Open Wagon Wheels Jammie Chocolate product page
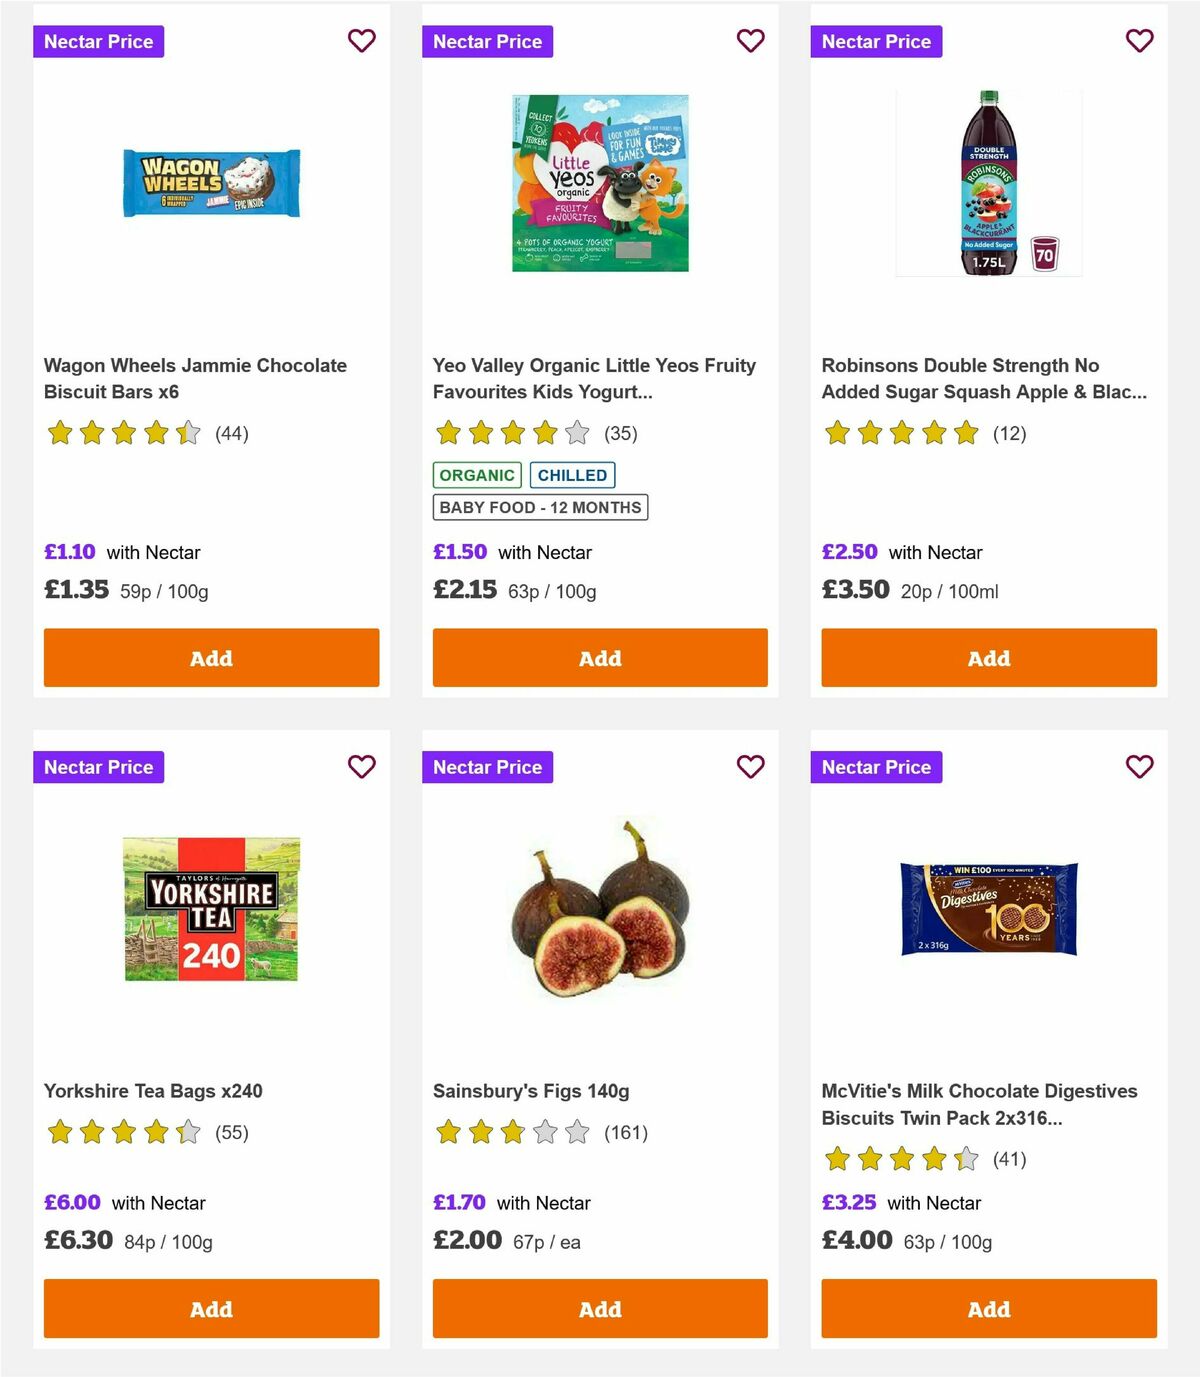Image resolution: width=1200 pixels, height=1377 pixels. [195, 379]
